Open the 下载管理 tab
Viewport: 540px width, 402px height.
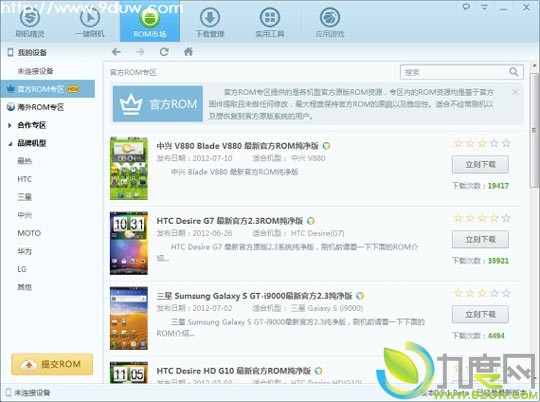pos(210,21)
